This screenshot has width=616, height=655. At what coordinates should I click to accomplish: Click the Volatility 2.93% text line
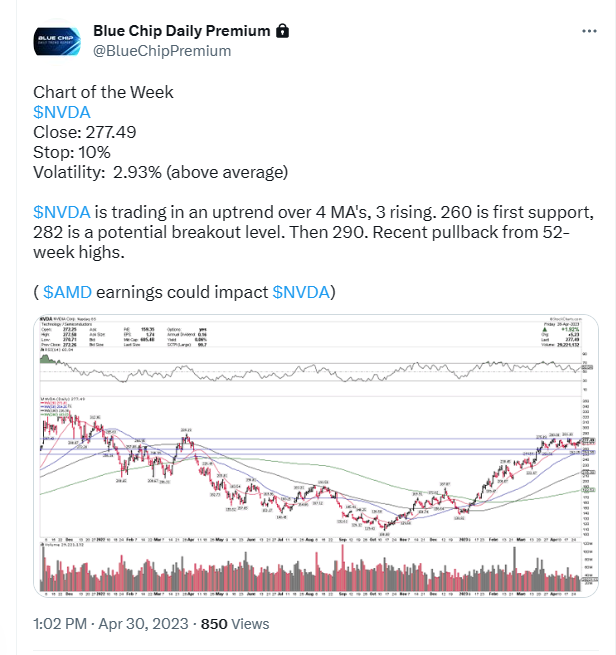[x=161, y=172]
